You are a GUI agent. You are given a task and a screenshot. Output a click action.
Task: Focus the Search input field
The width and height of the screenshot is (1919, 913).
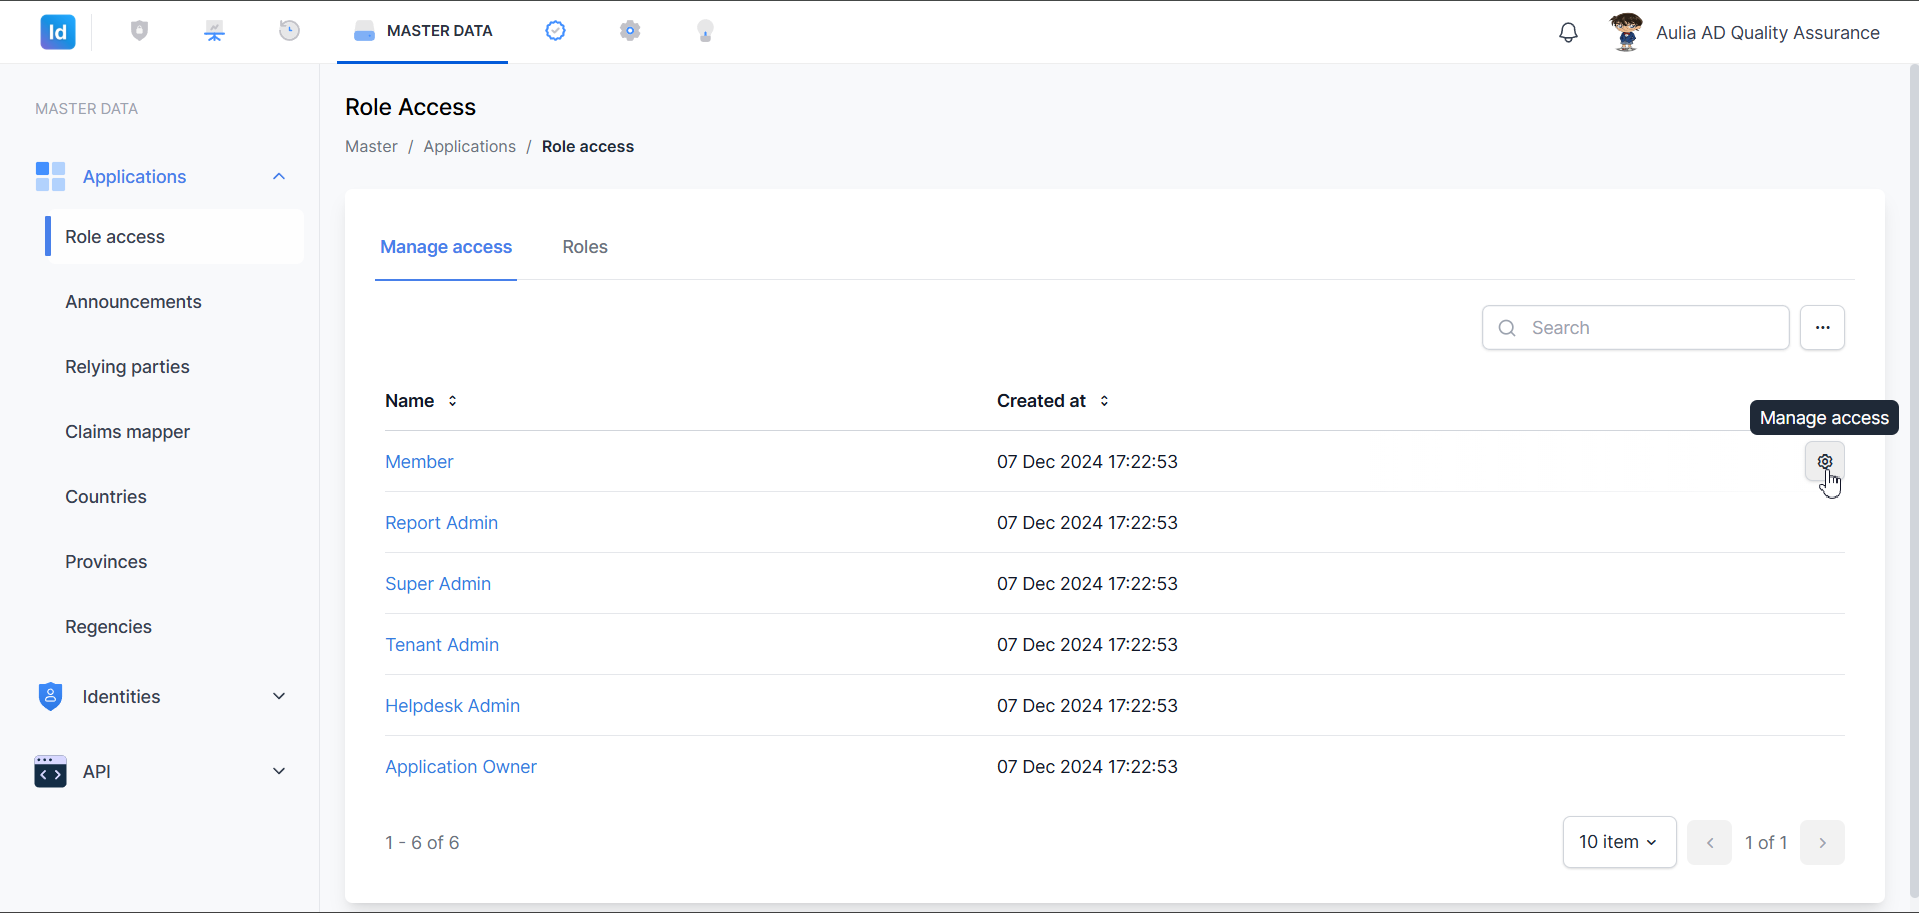[x=1636, y=328]
